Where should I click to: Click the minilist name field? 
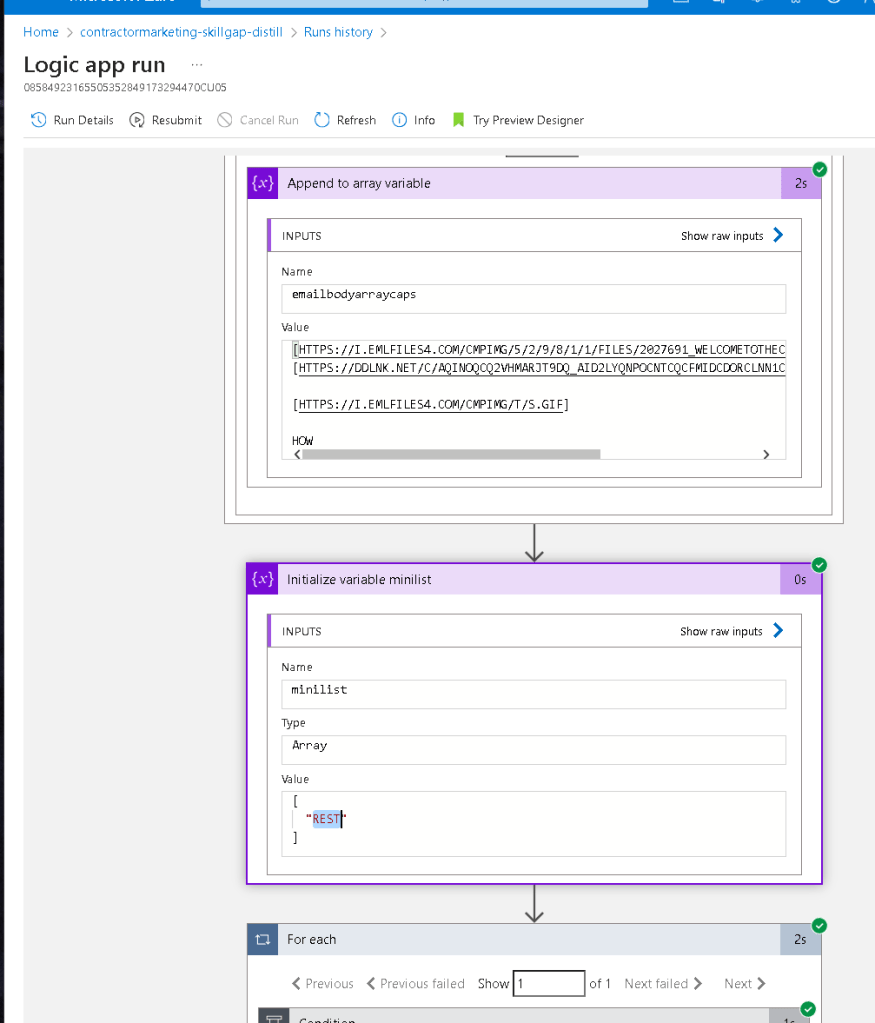pyautogui.click(x=533, y=694)
